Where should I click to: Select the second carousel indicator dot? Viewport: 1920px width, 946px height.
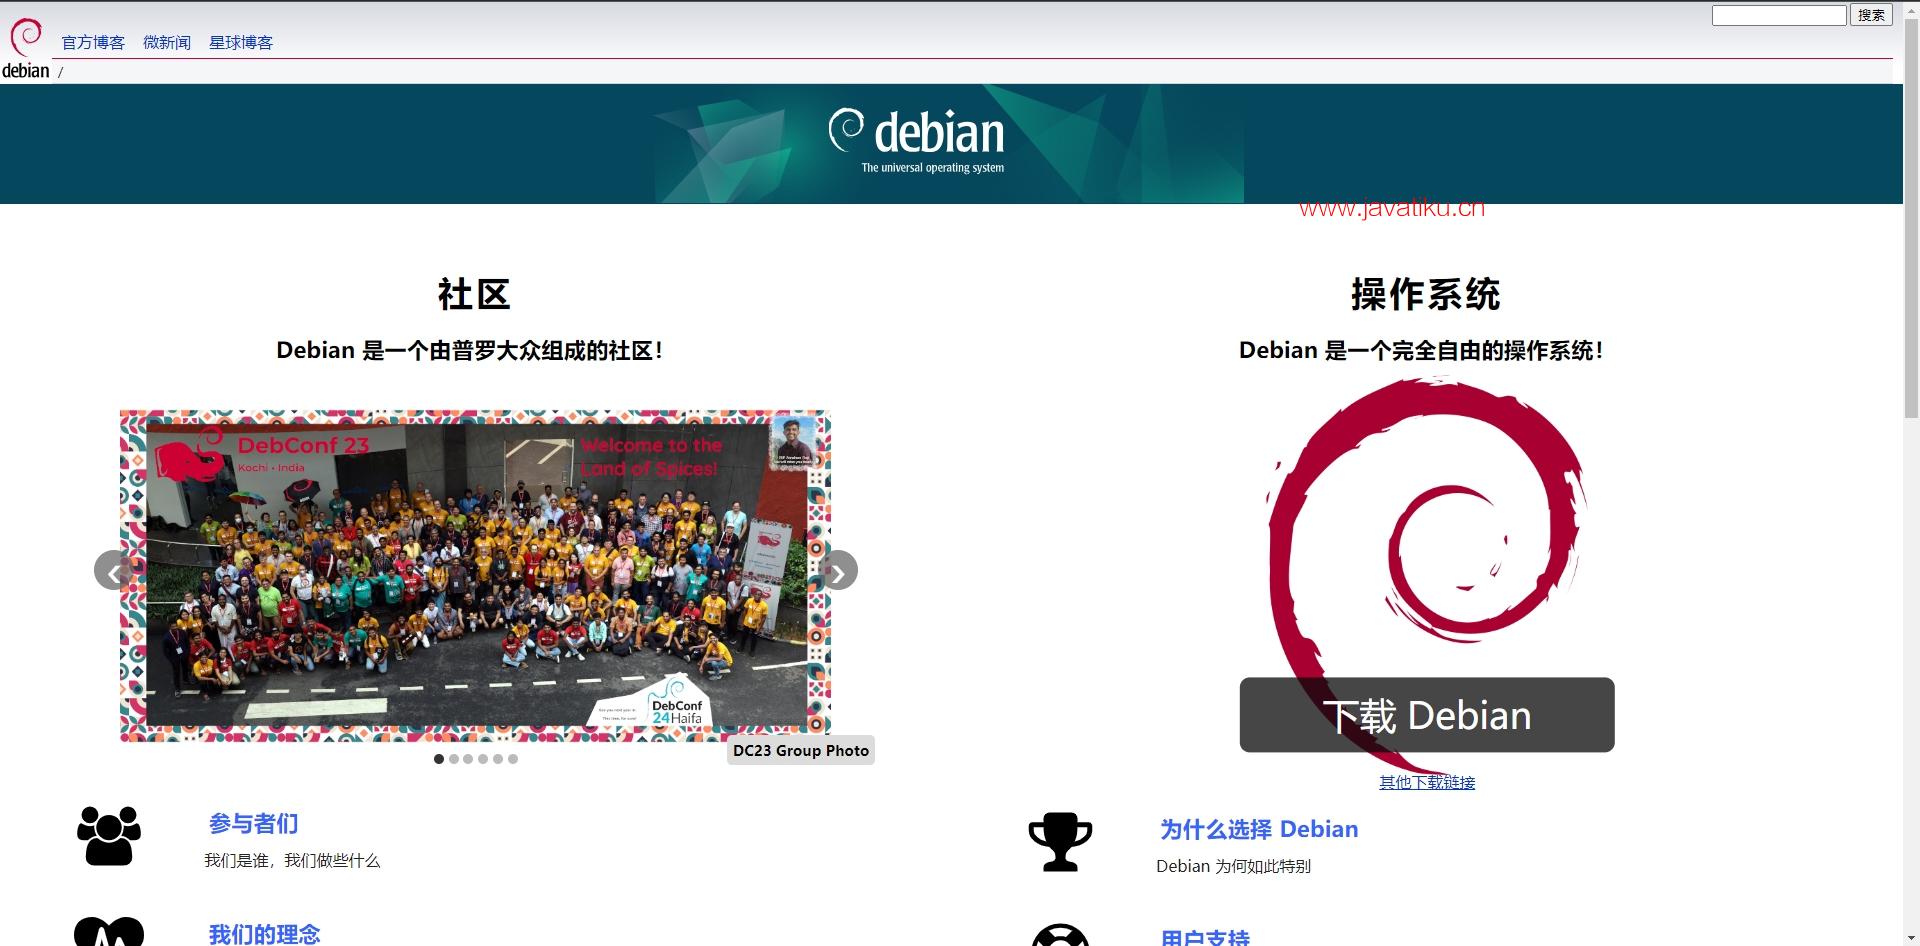[454, 759]
